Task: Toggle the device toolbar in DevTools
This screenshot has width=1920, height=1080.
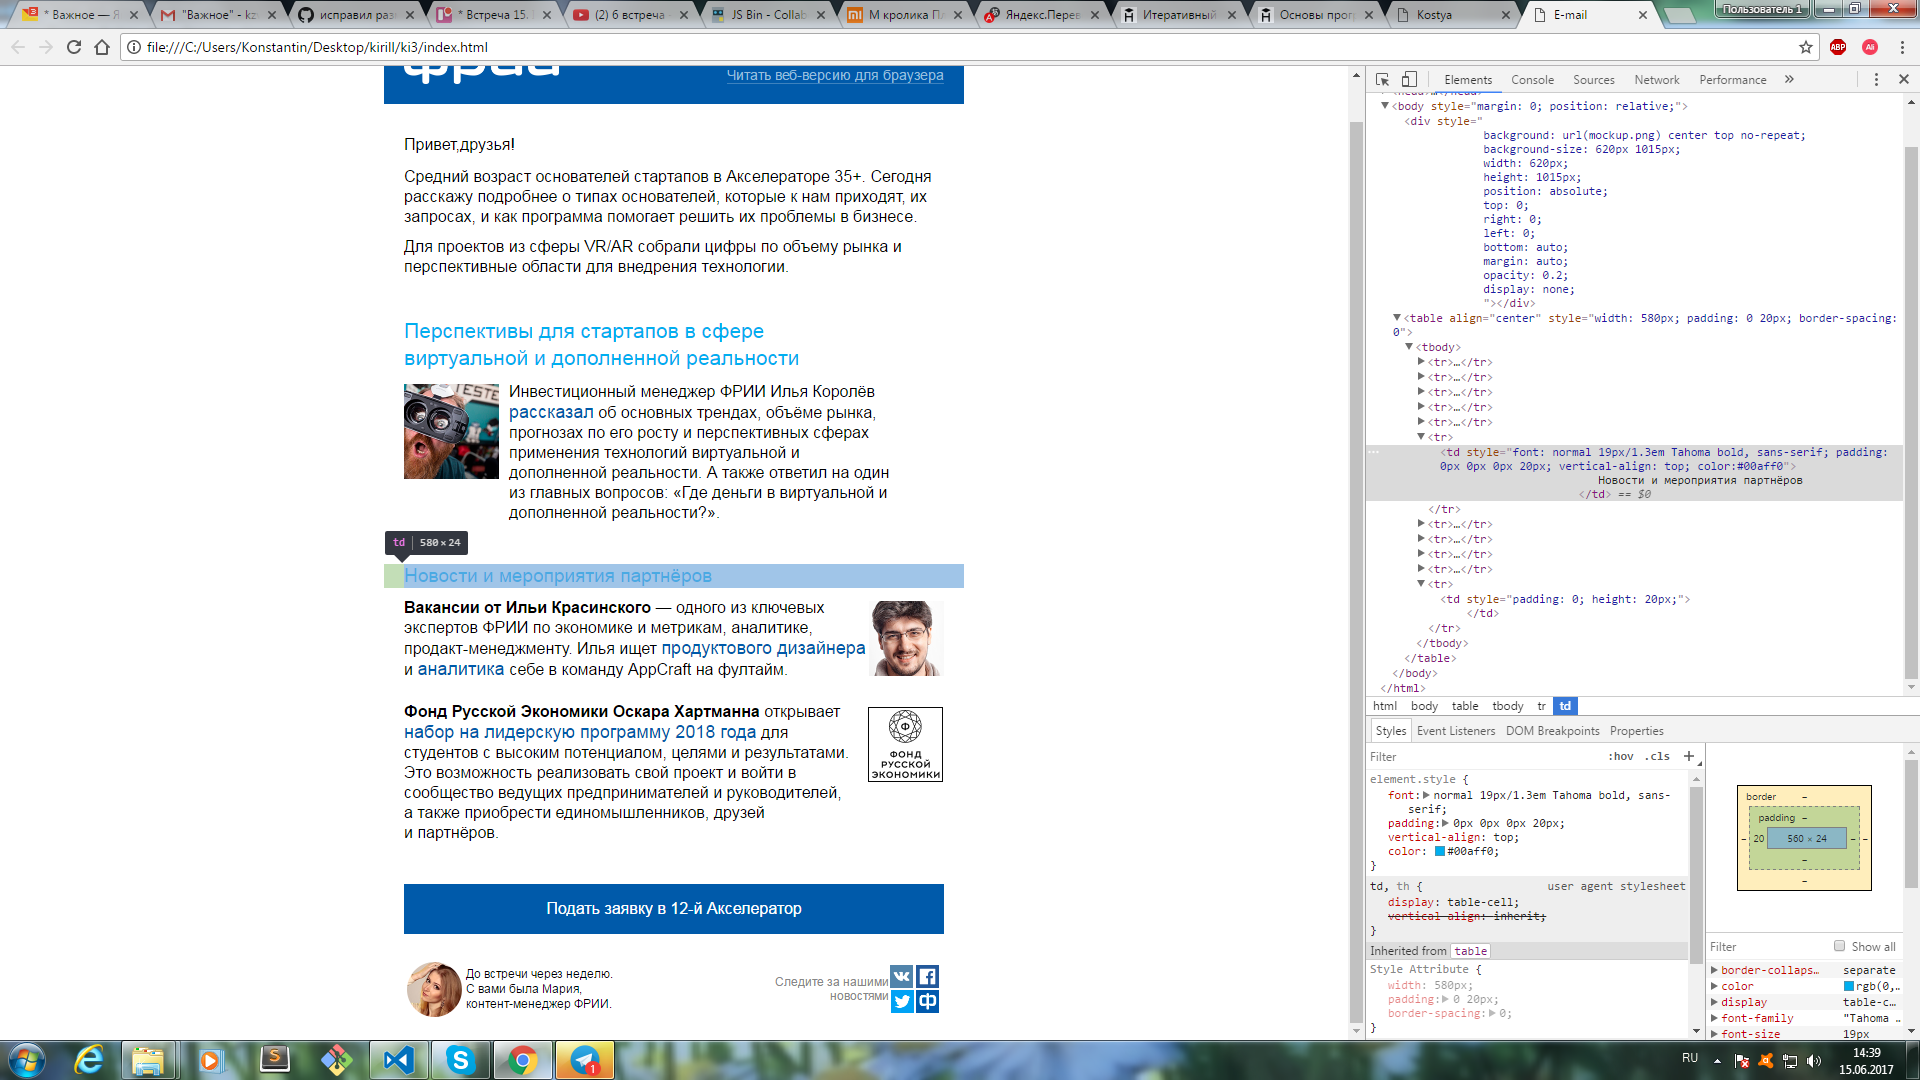Action: pyautogui.click(x=1409, y=80)
